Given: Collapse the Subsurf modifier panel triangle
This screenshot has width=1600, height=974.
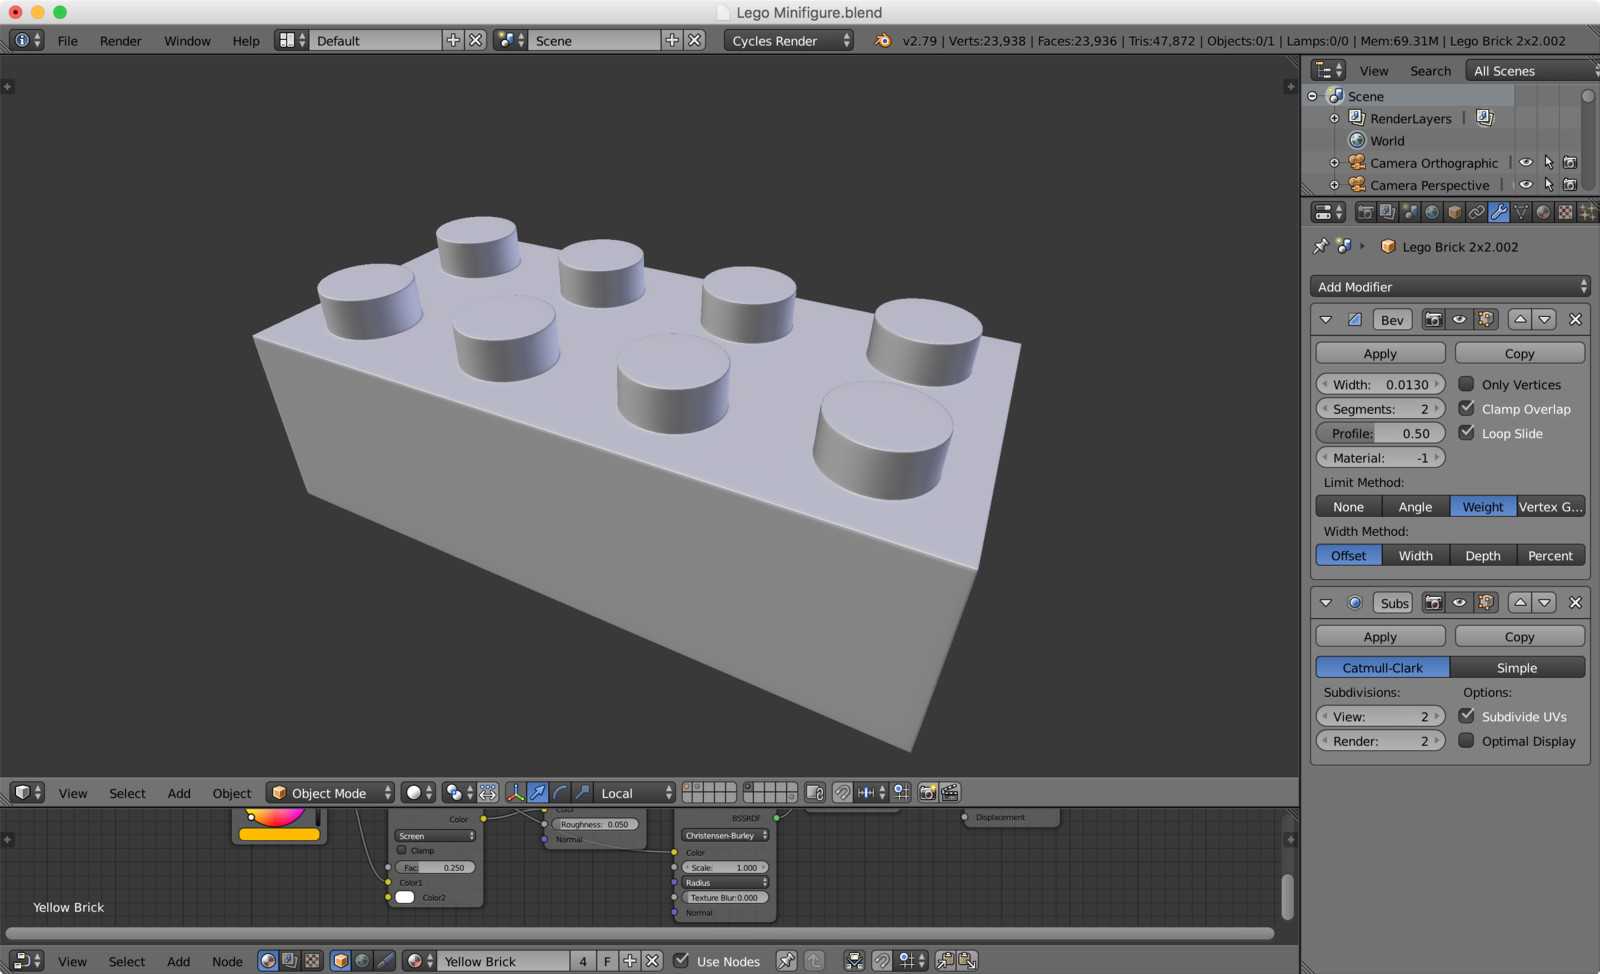Looking at the screenshot, I should [1326, 603].
